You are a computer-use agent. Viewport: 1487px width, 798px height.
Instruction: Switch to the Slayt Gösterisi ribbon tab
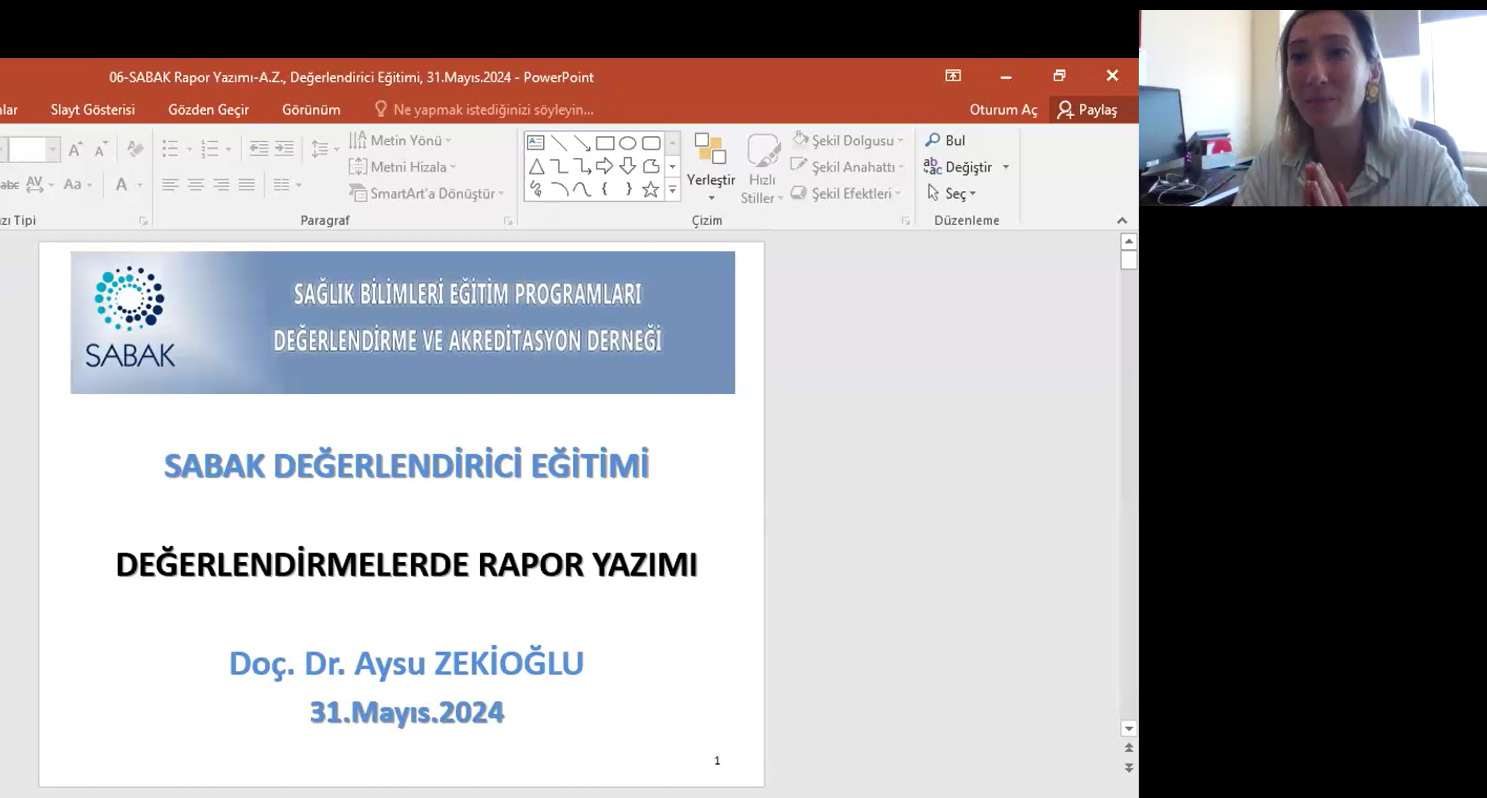(x=92, y=110)
